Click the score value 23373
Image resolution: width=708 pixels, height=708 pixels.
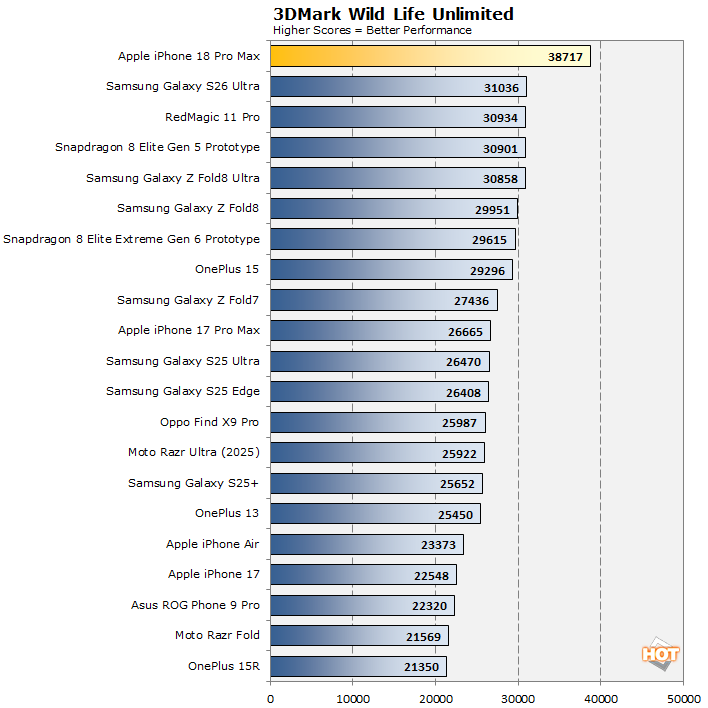(x=438, y=545)
